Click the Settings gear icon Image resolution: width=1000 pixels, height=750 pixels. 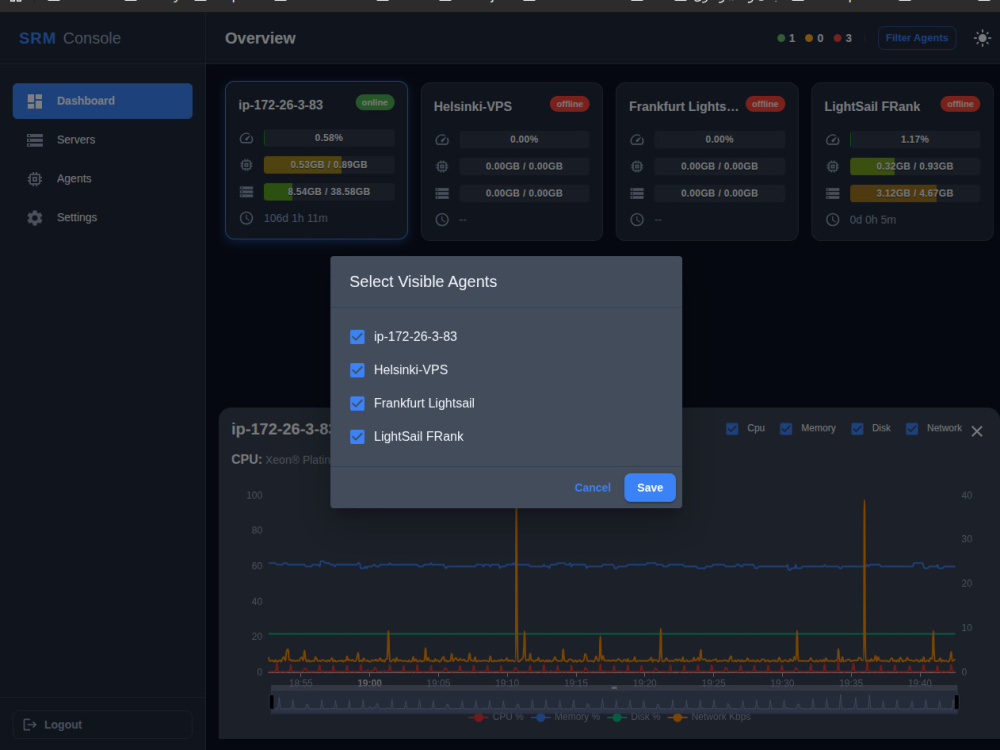[x=35, y=218]
